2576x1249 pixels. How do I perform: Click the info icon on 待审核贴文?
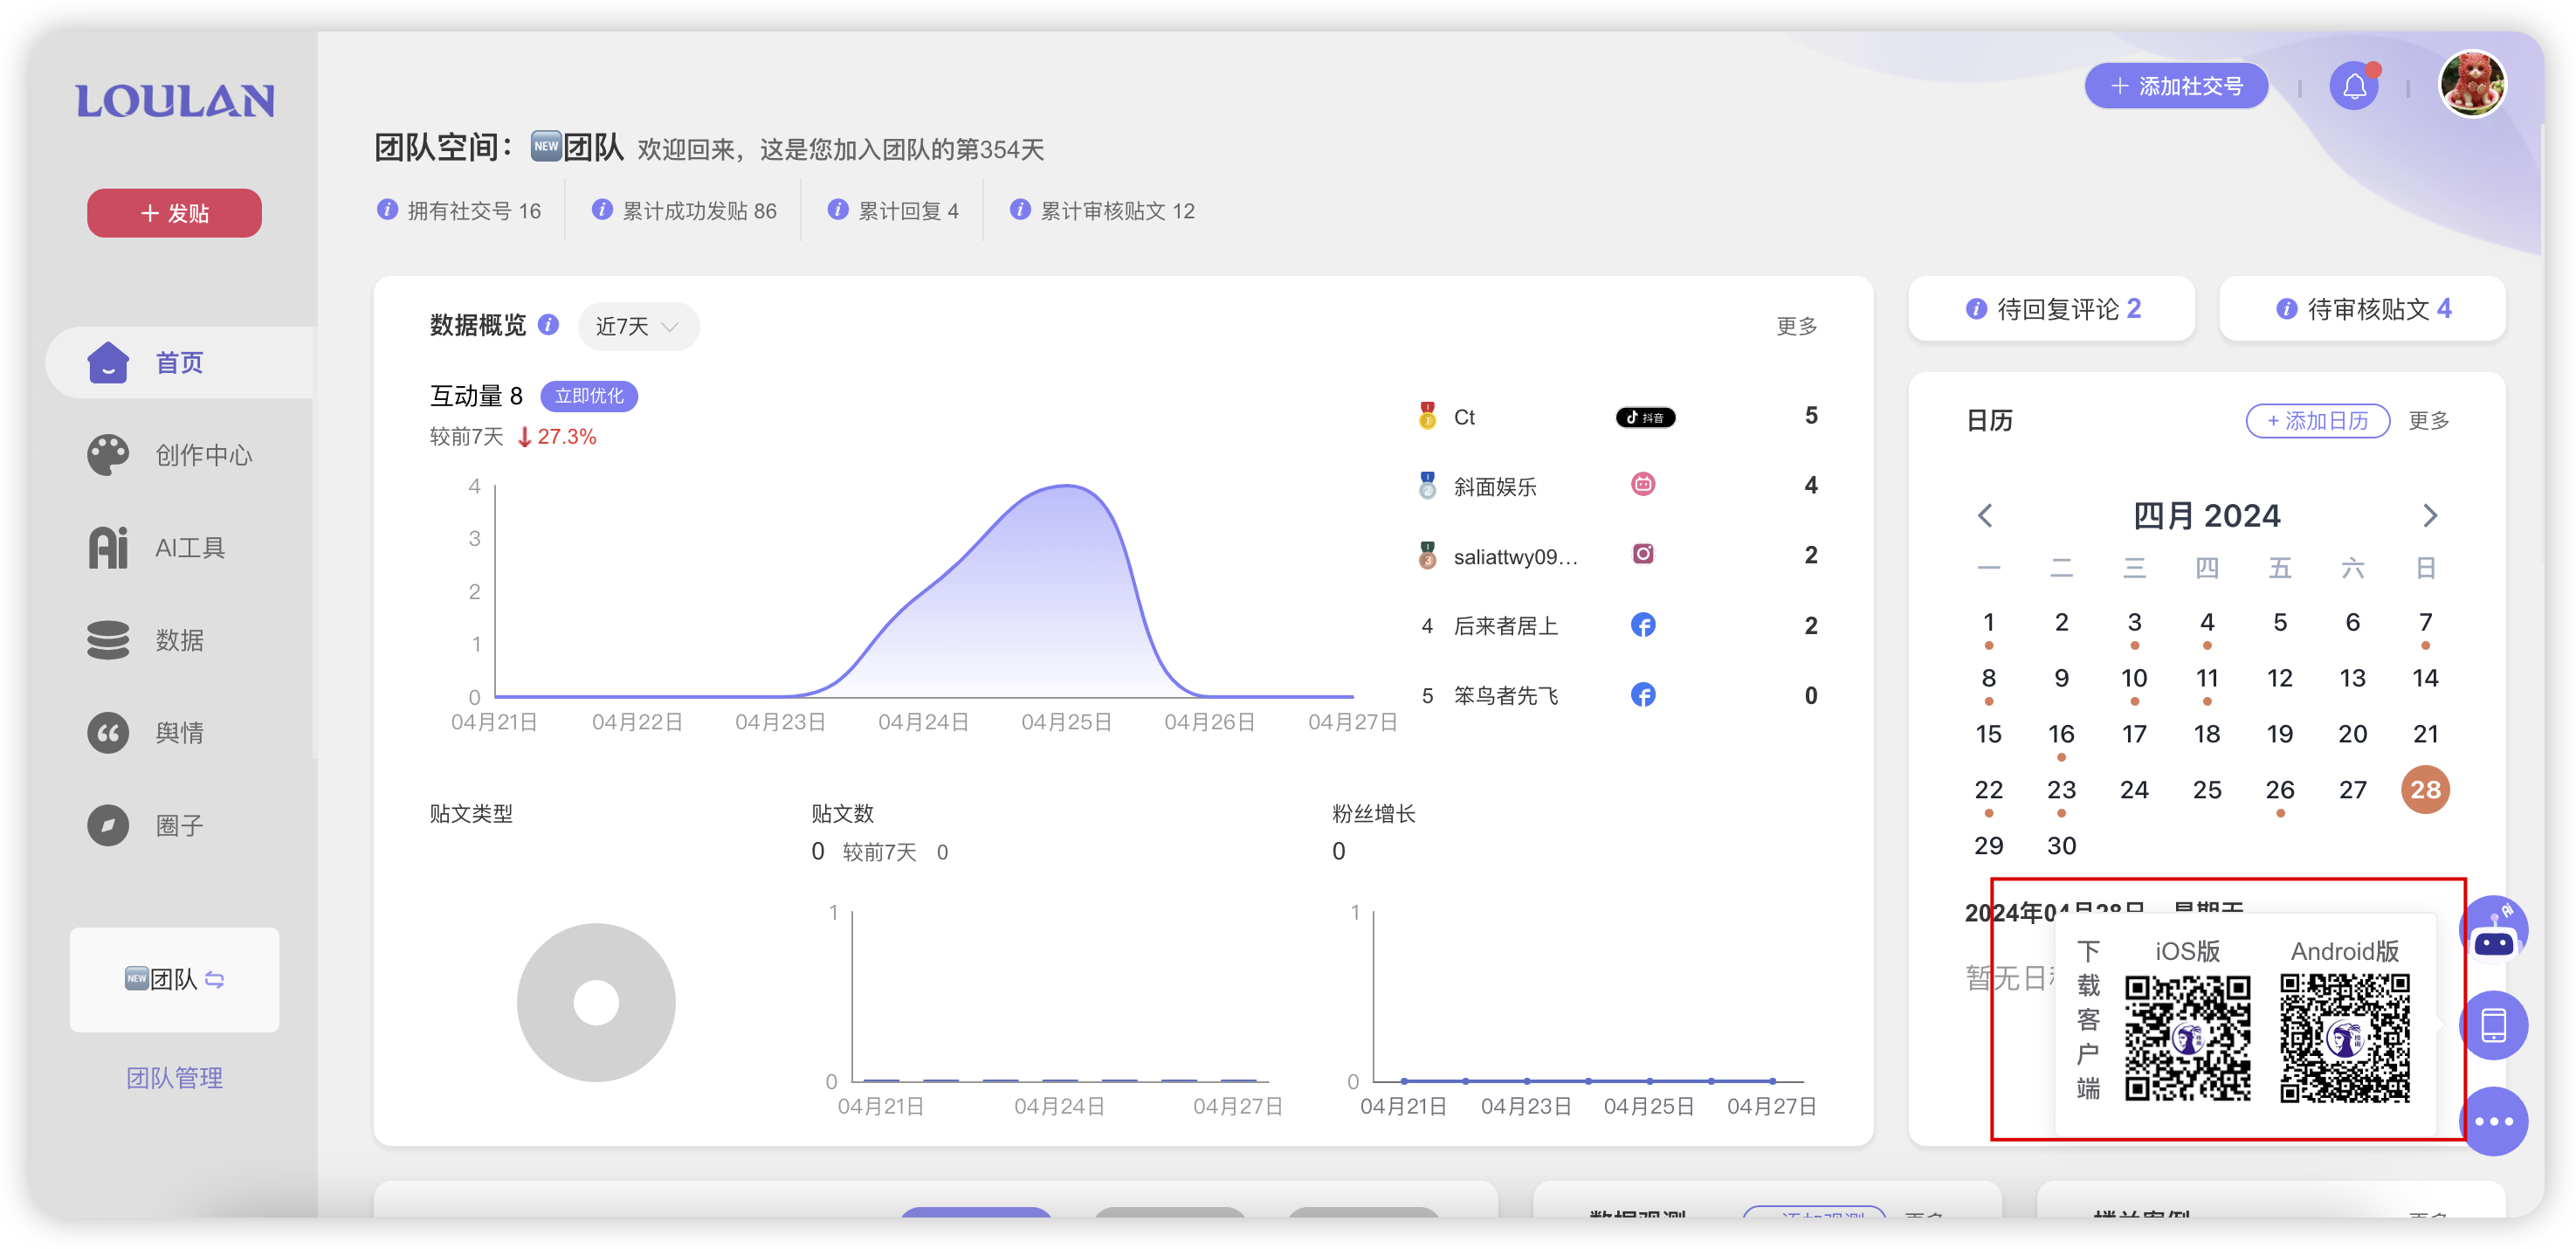pos(2286,309)
